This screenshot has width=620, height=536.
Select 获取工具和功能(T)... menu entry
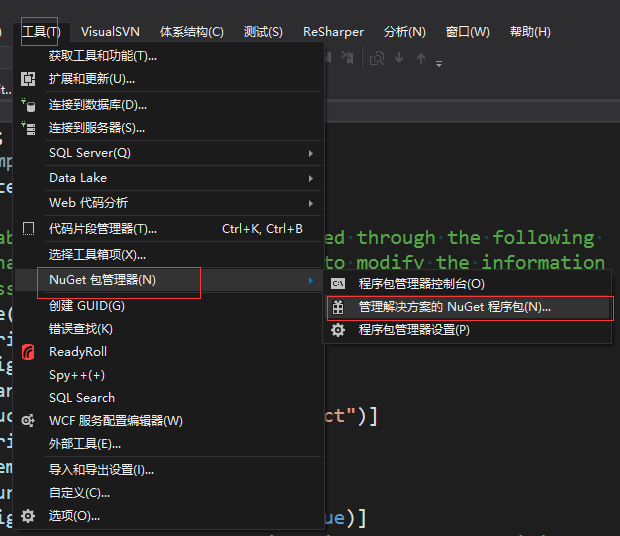168,56
